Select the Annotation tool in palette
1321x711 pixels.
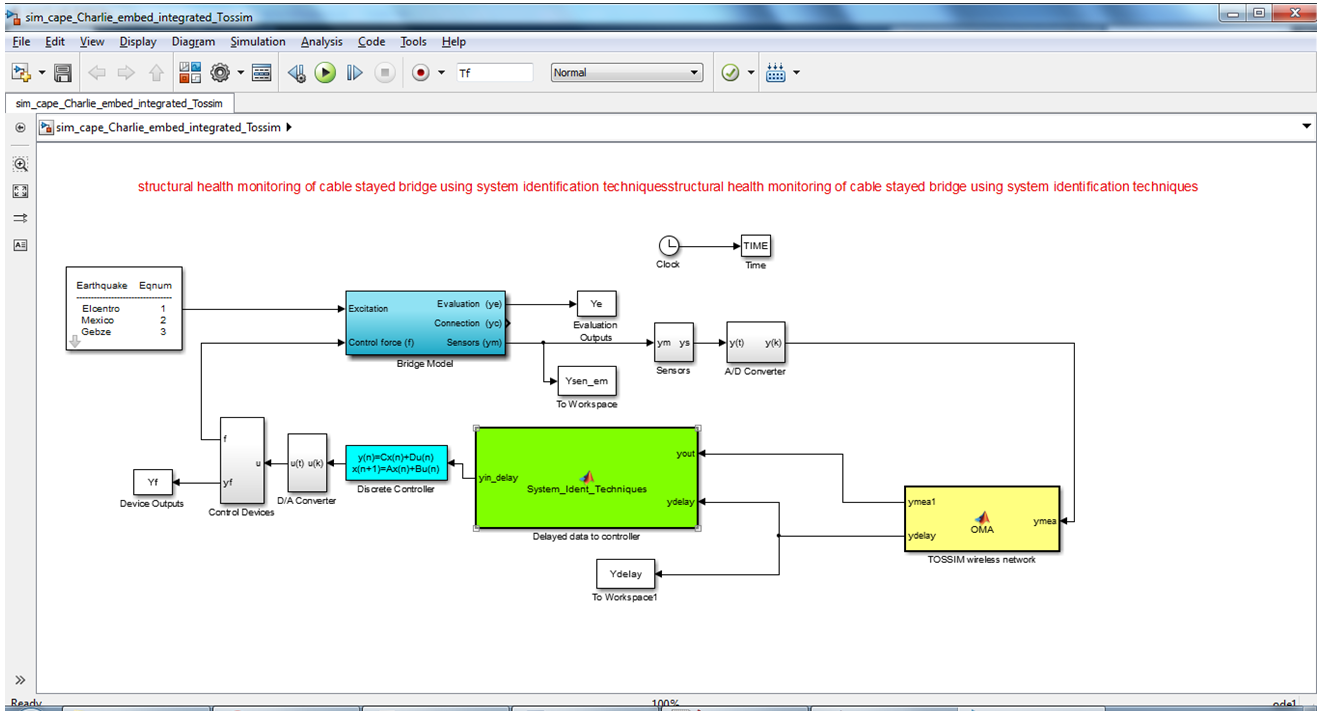click(20, 245)
